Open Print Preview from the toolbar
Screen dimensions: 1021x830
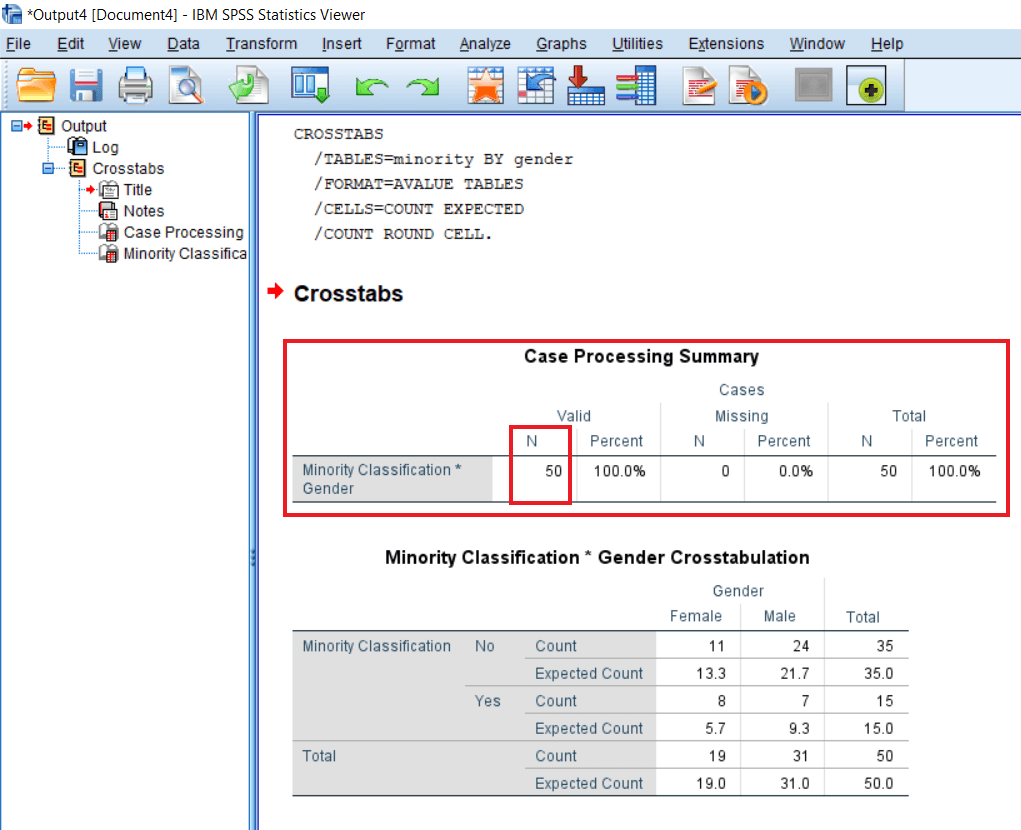pos(185,86)
